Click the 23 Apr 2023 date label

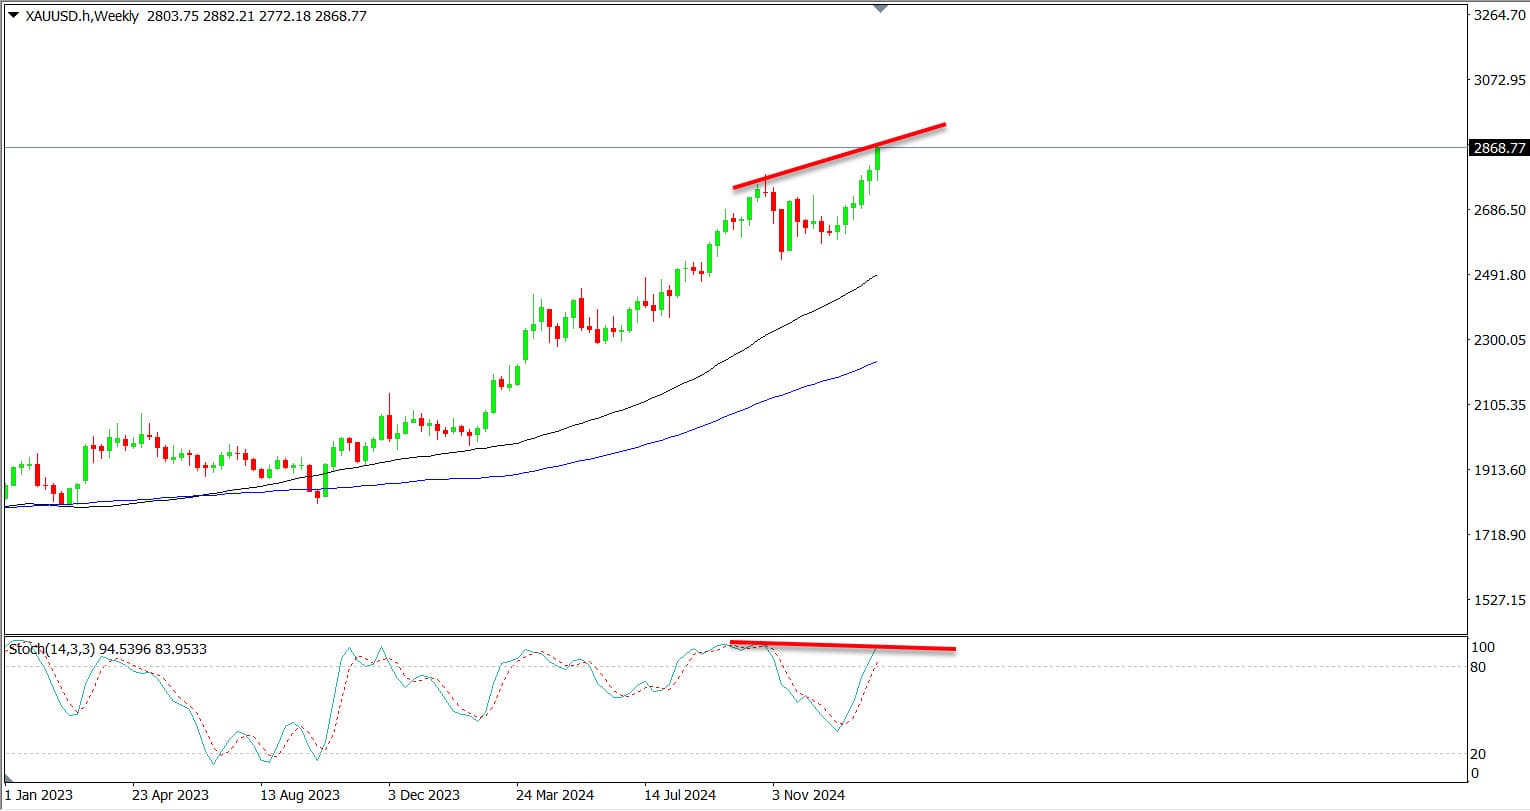(x=170, y=795)
